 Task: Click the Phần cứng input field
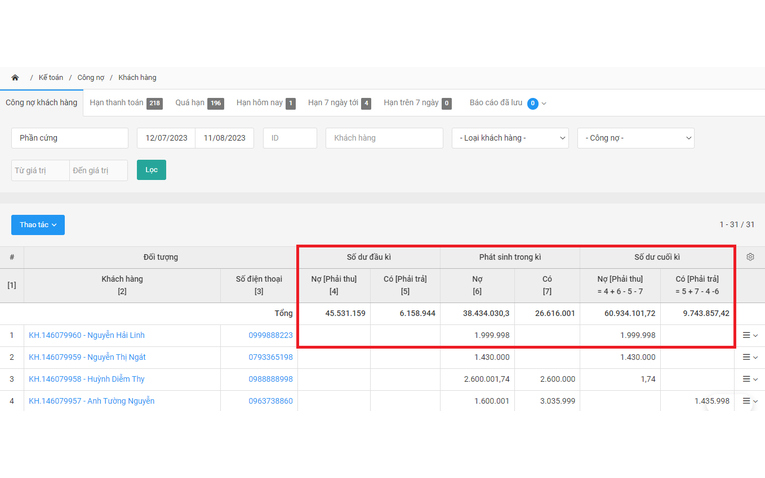pyautogui.click(x=70, y=138)
